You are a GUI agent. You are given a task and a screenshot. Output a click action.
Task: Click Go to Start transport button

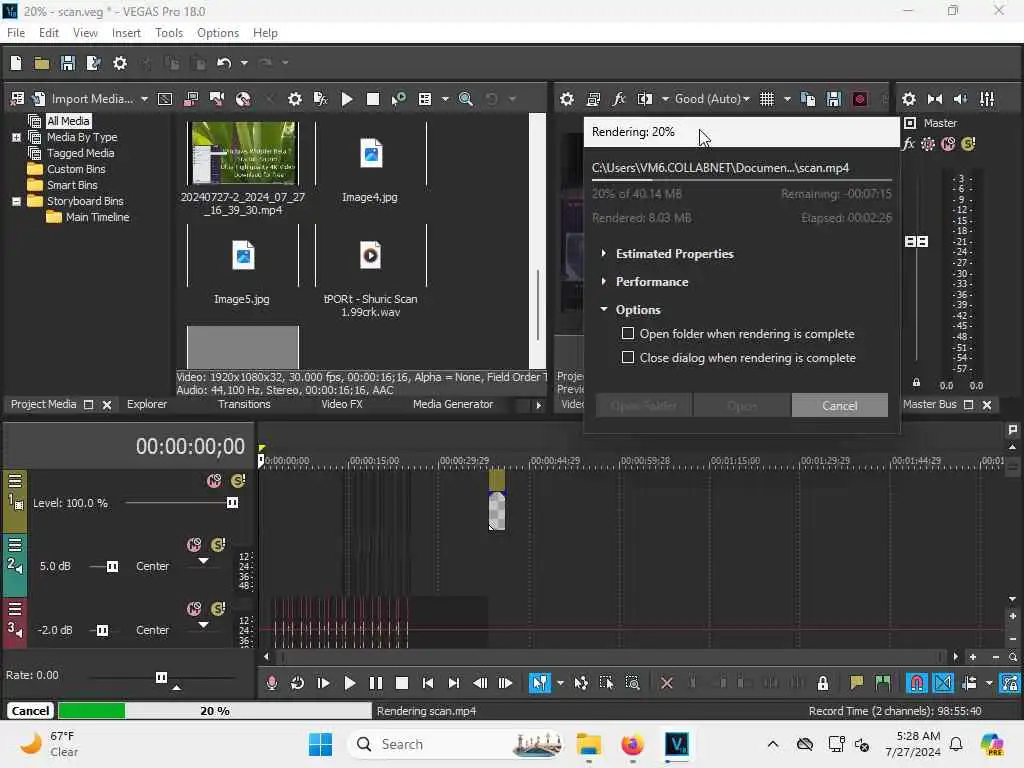point(428,683)
